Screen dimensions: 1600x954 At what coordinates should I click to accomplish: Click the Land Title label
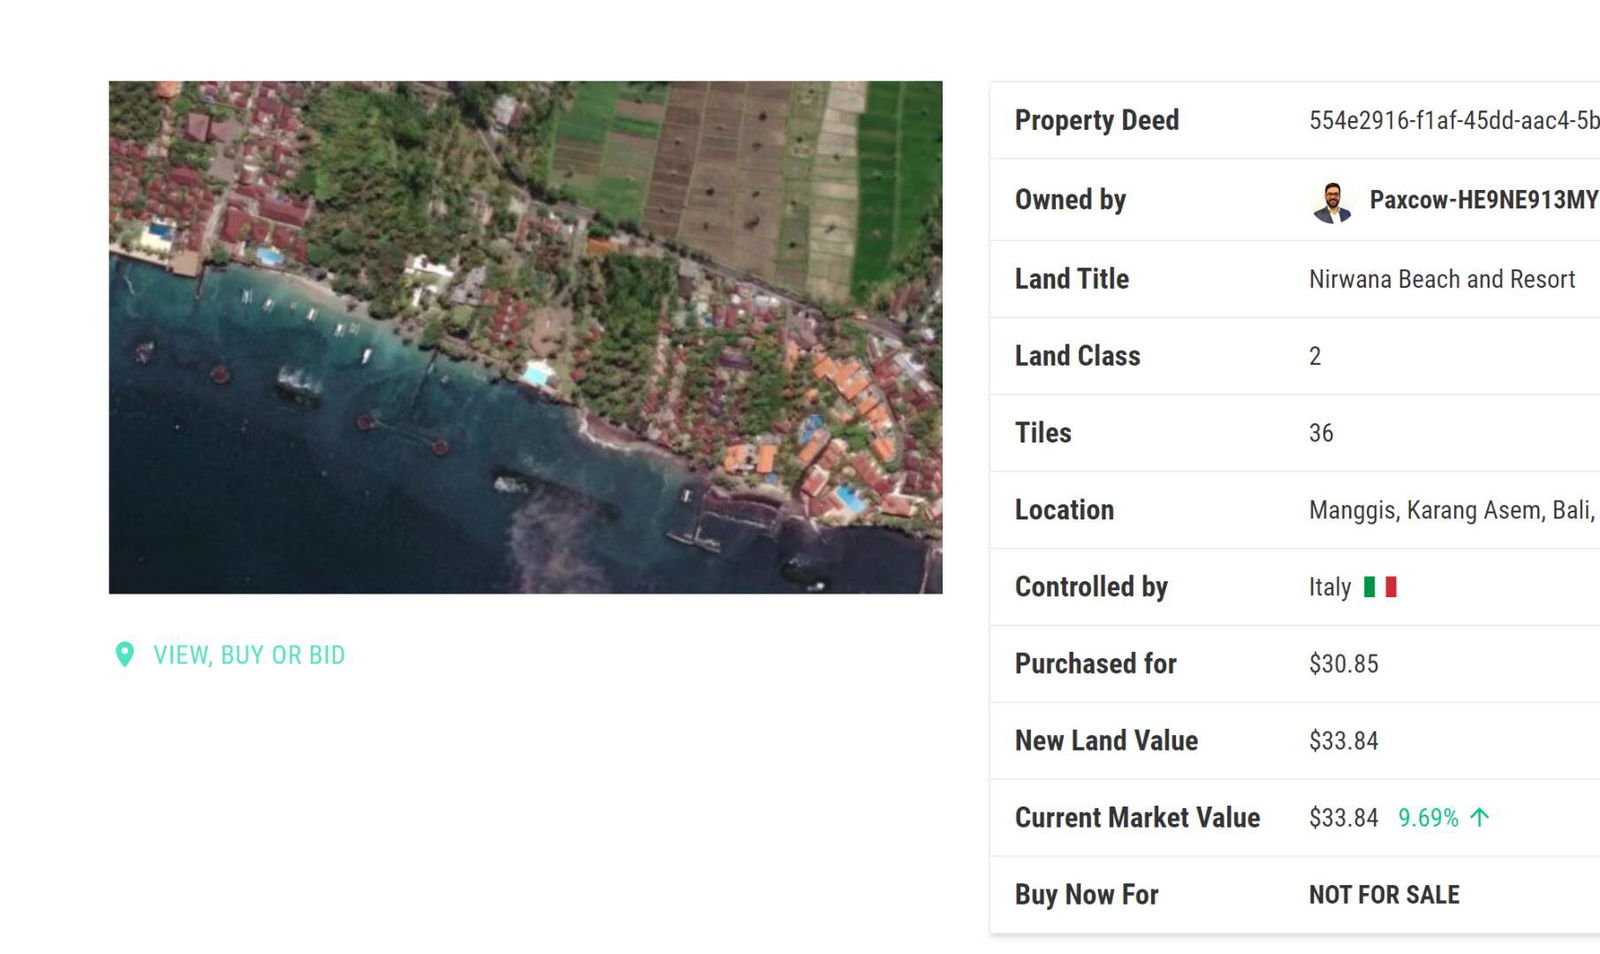(x=1072, y=279)
